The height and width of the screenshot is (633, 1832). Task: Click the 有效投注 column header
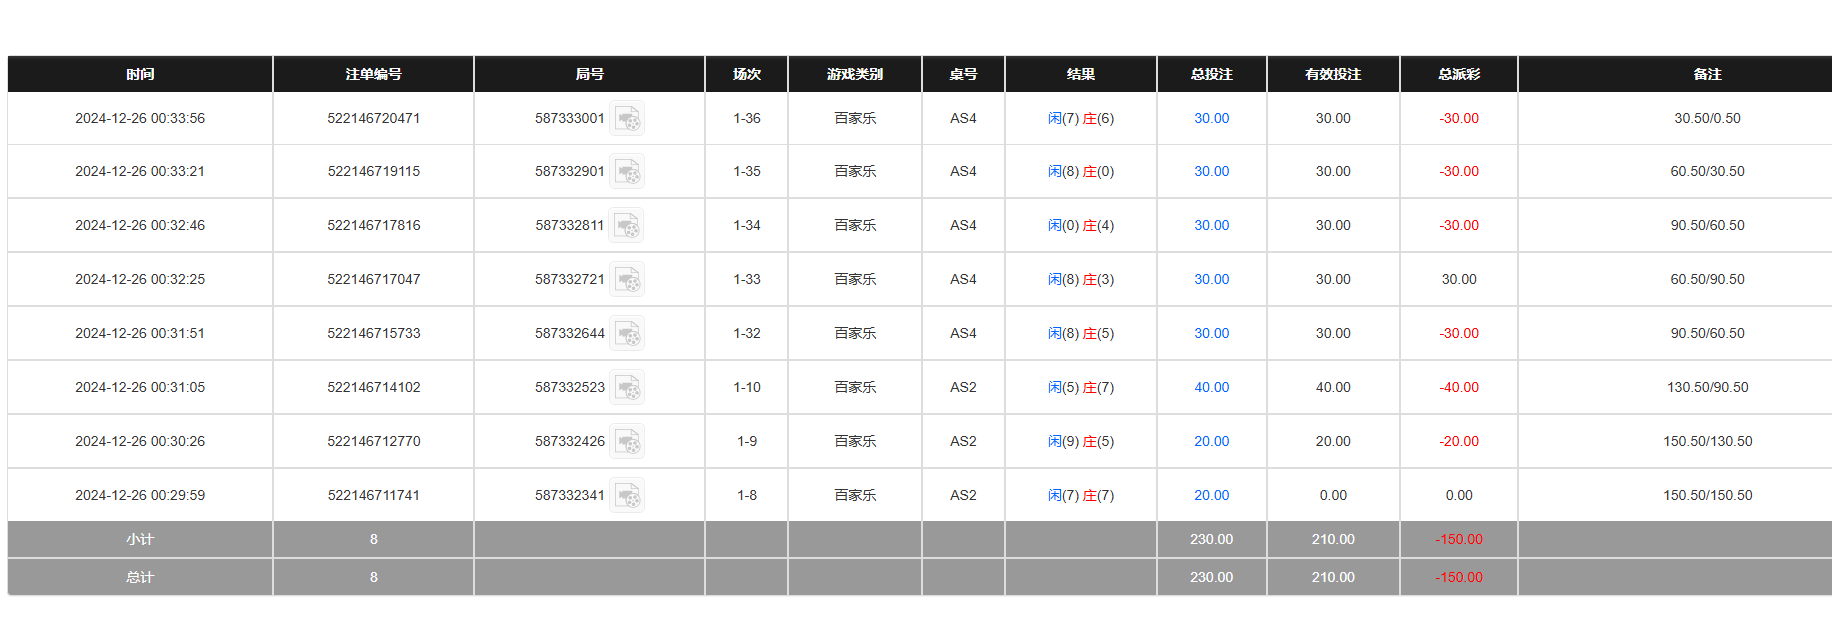(x=1332, y=74)
